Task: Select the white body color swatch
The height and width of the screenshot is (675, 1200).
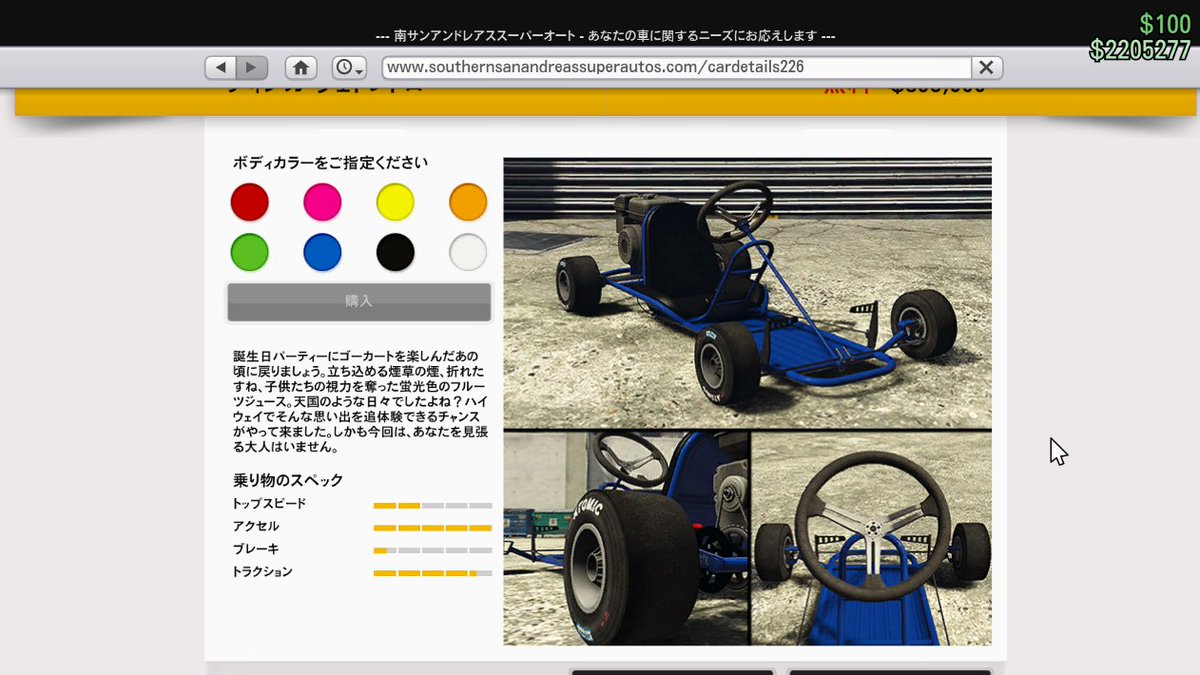Action: point(468,252)
